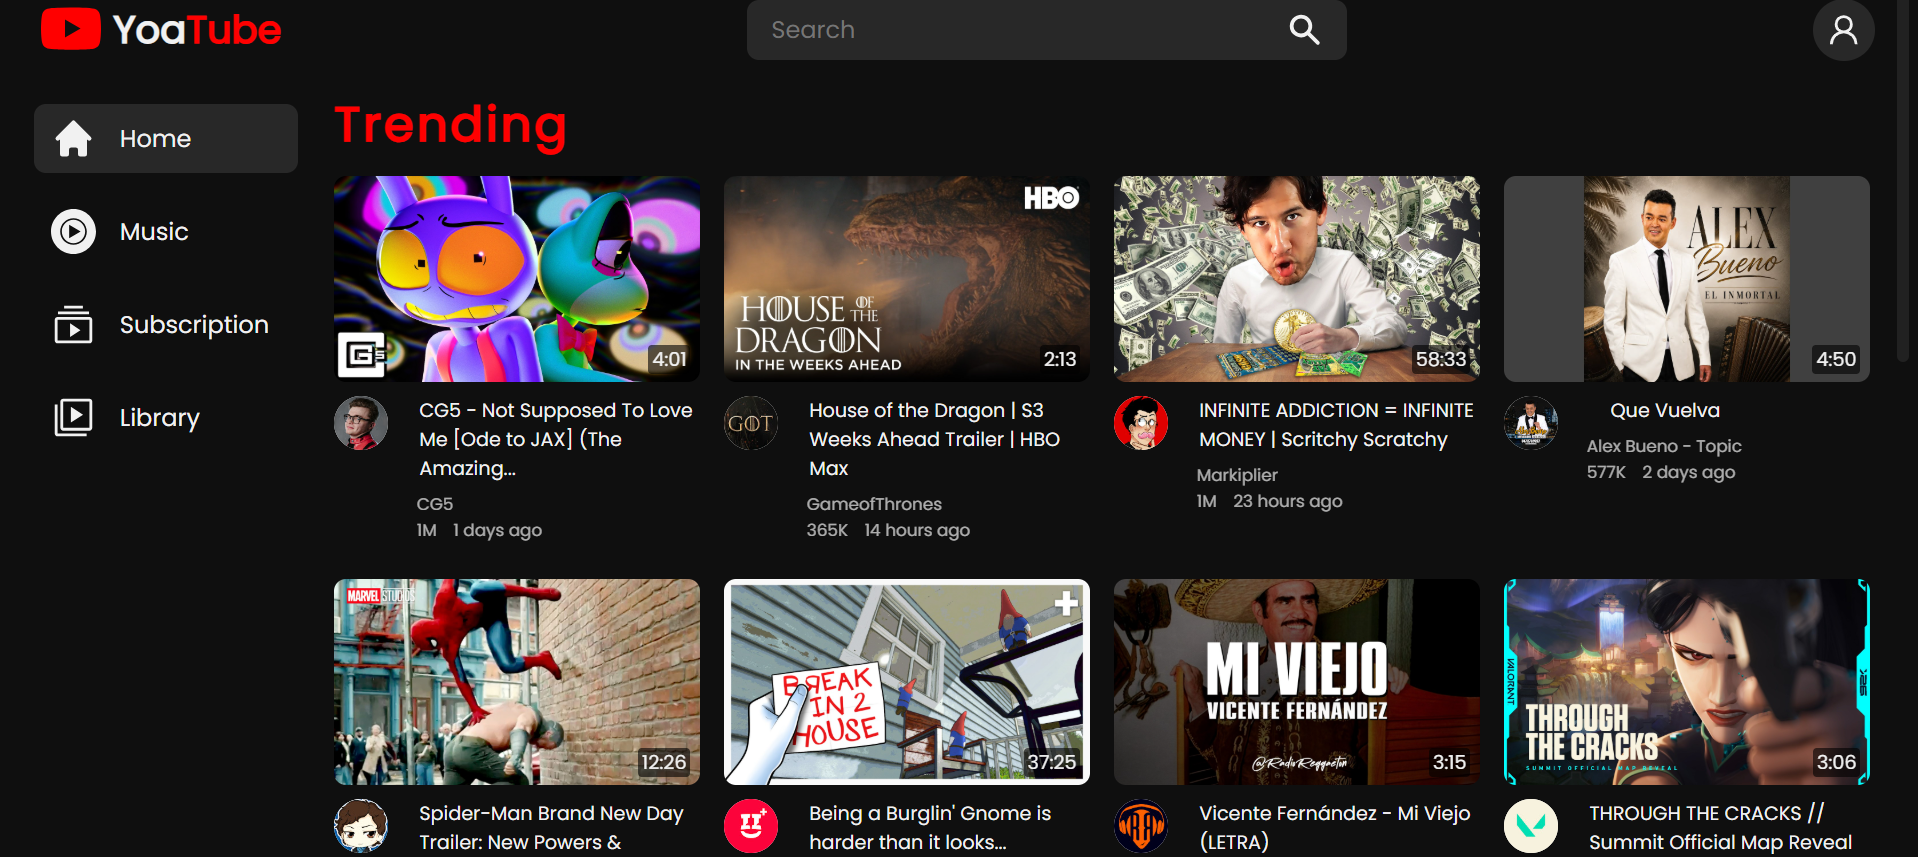
Task: Open CG5 channel avatar
Action: coord(361,423)
